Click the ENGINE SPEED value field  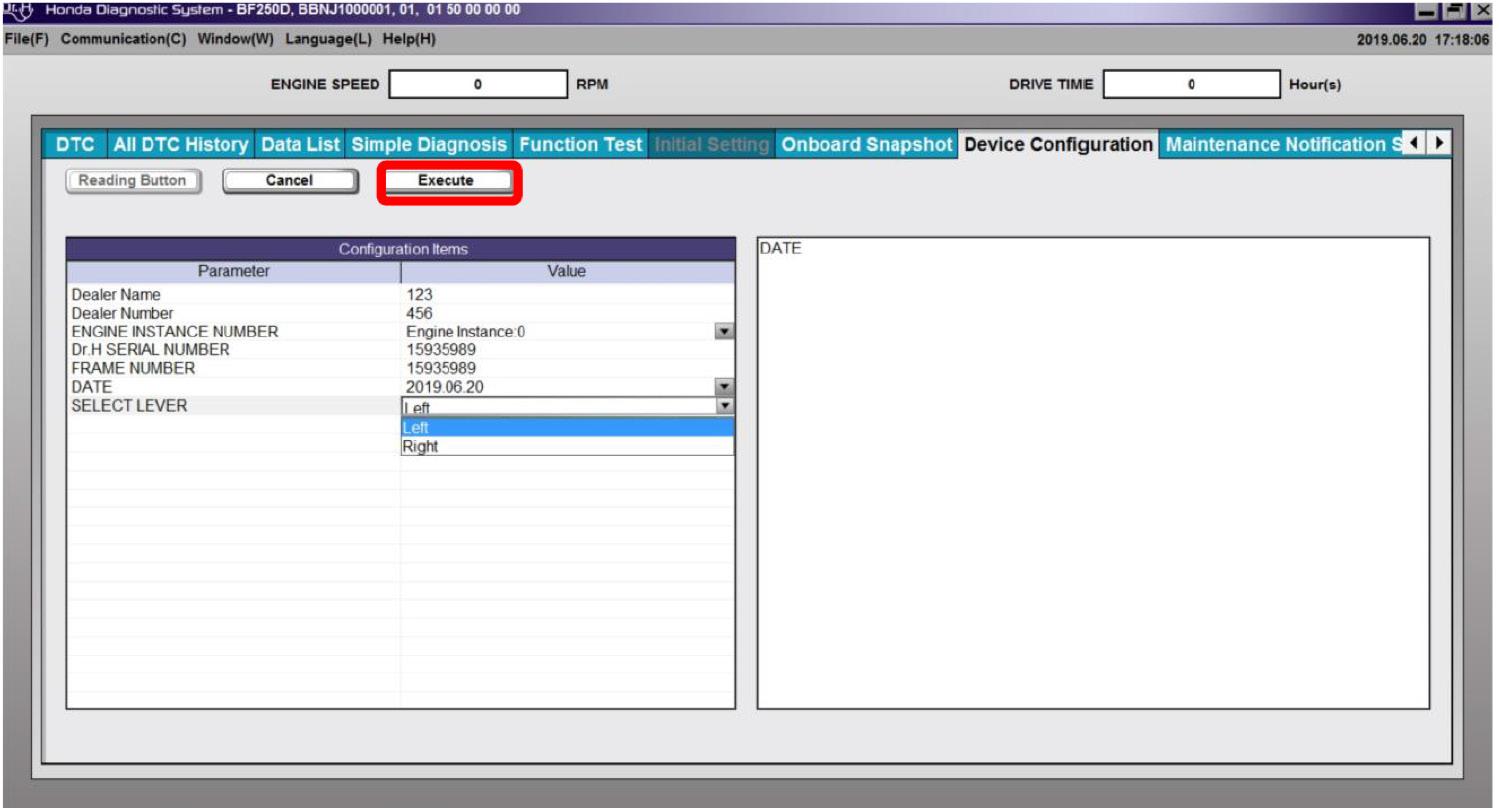478,85
